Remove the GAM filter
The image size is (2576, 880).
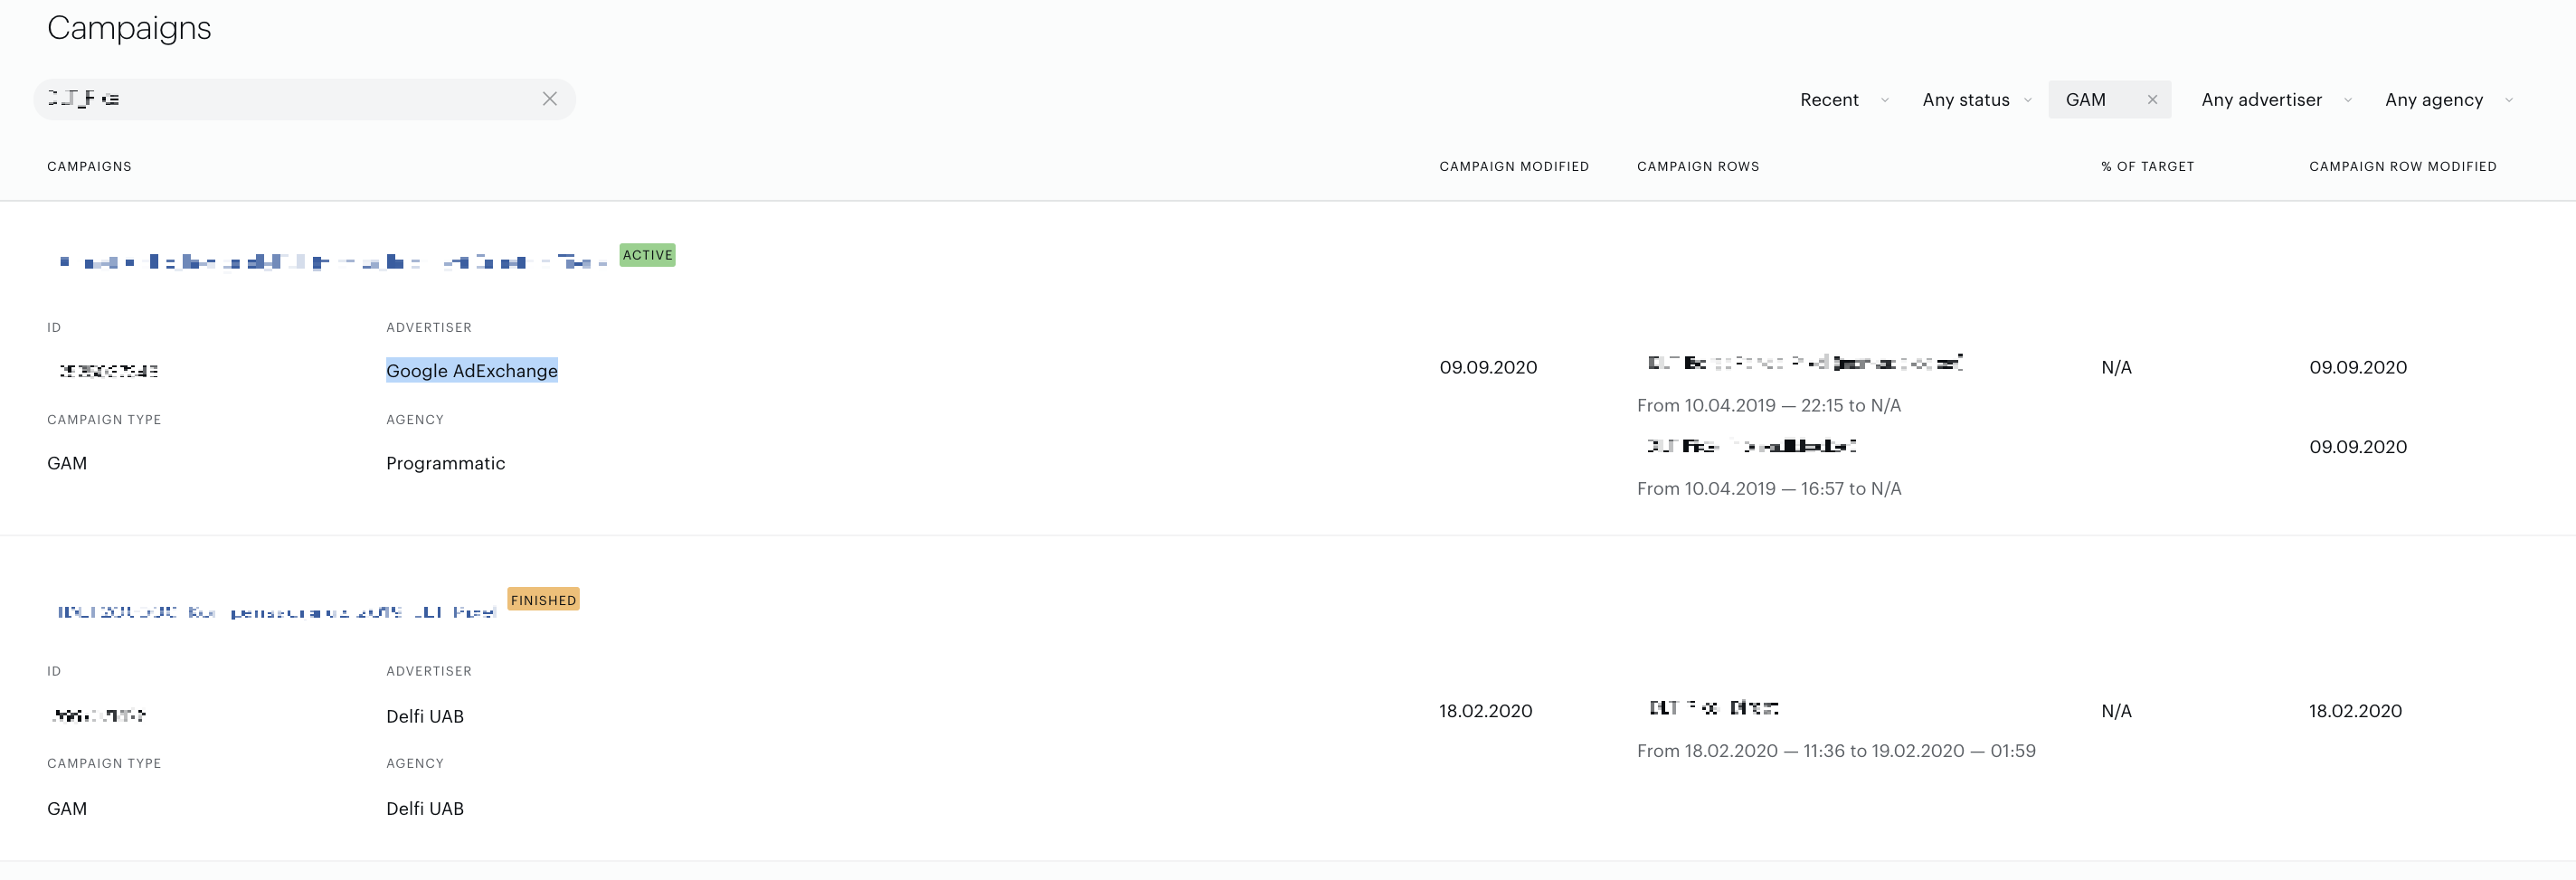point(2152,100)
